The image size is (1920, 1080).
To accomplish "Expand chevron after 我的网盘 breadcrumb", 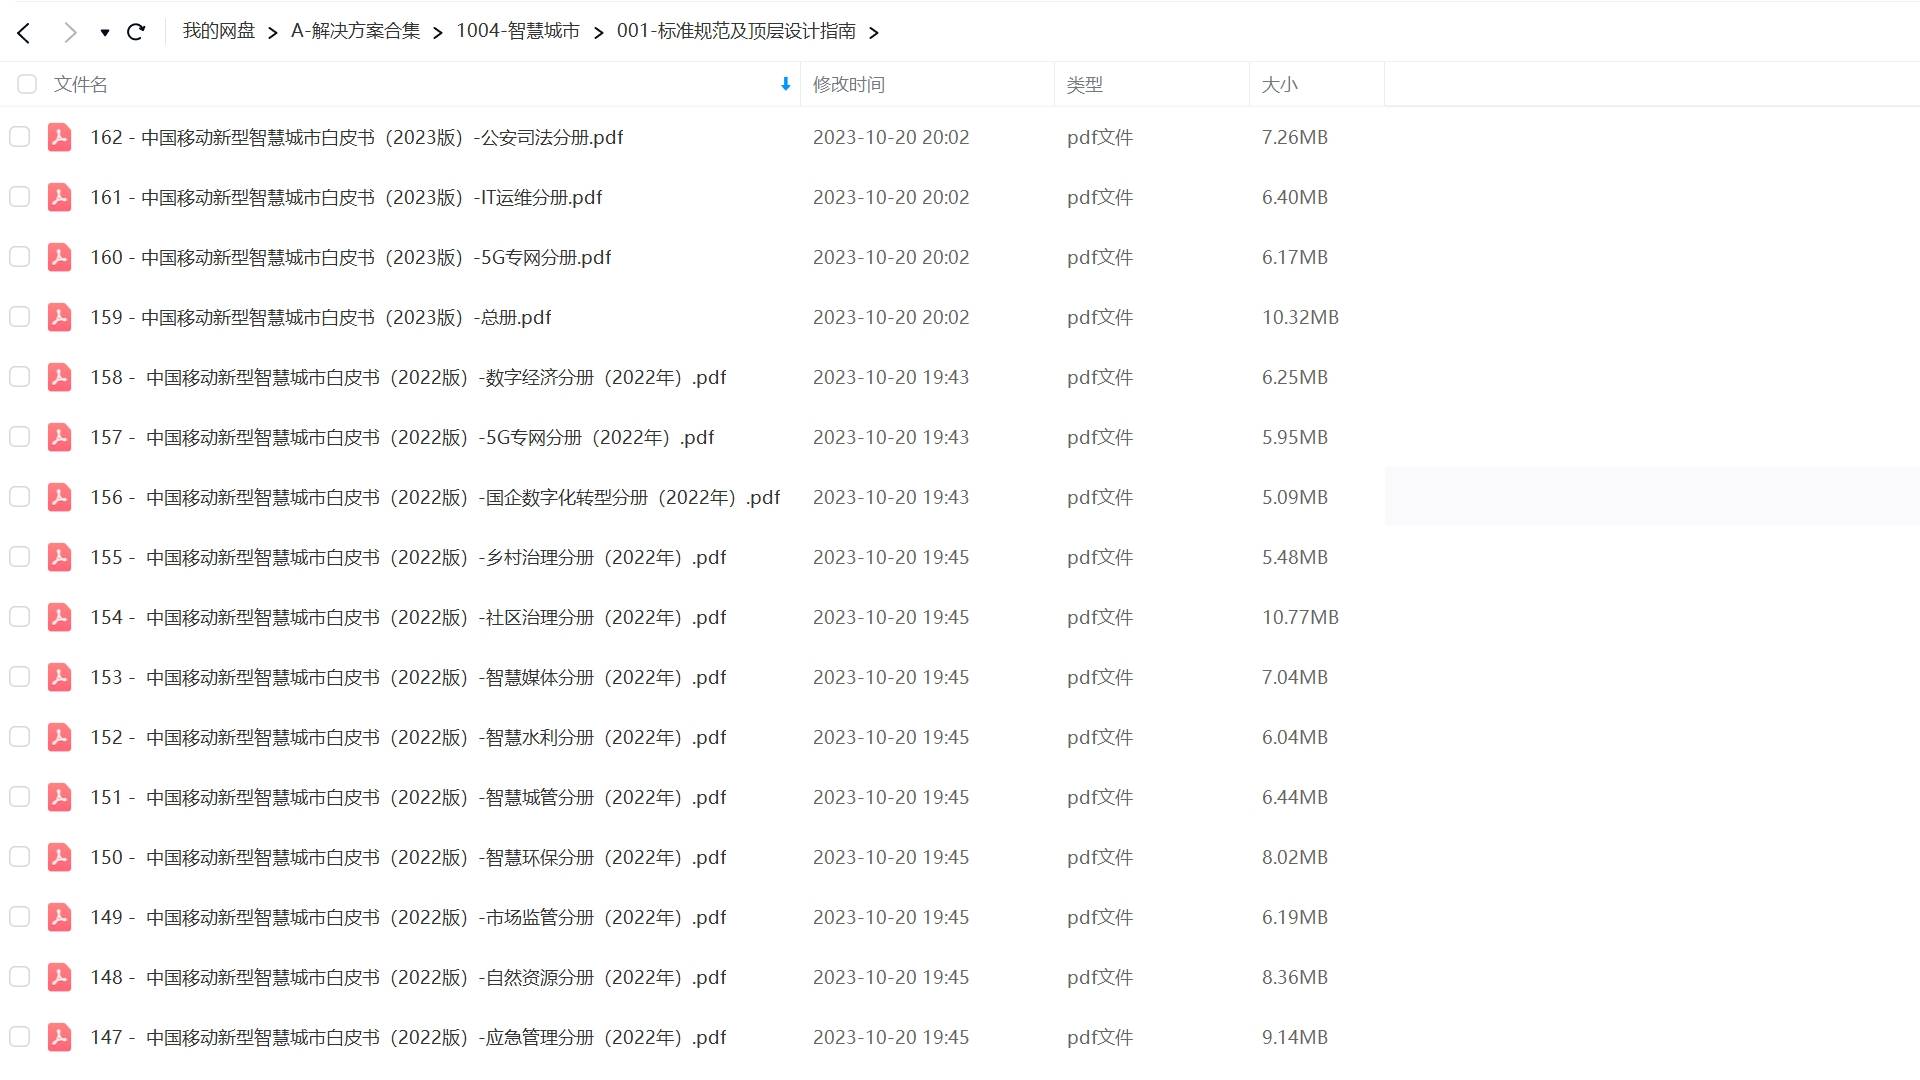I will 272,33.
